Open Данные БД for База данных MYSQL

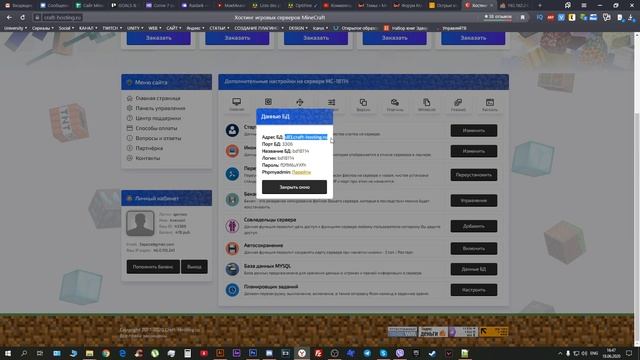474,269
